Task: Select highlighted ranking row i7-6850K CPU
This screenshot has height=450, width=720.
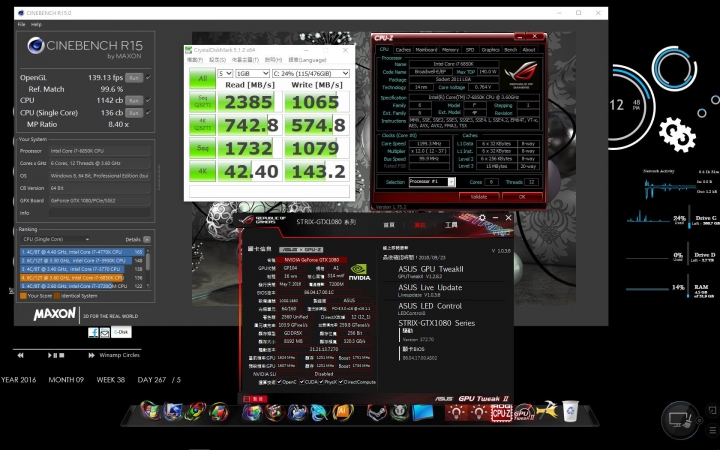Action: point(82,278)
